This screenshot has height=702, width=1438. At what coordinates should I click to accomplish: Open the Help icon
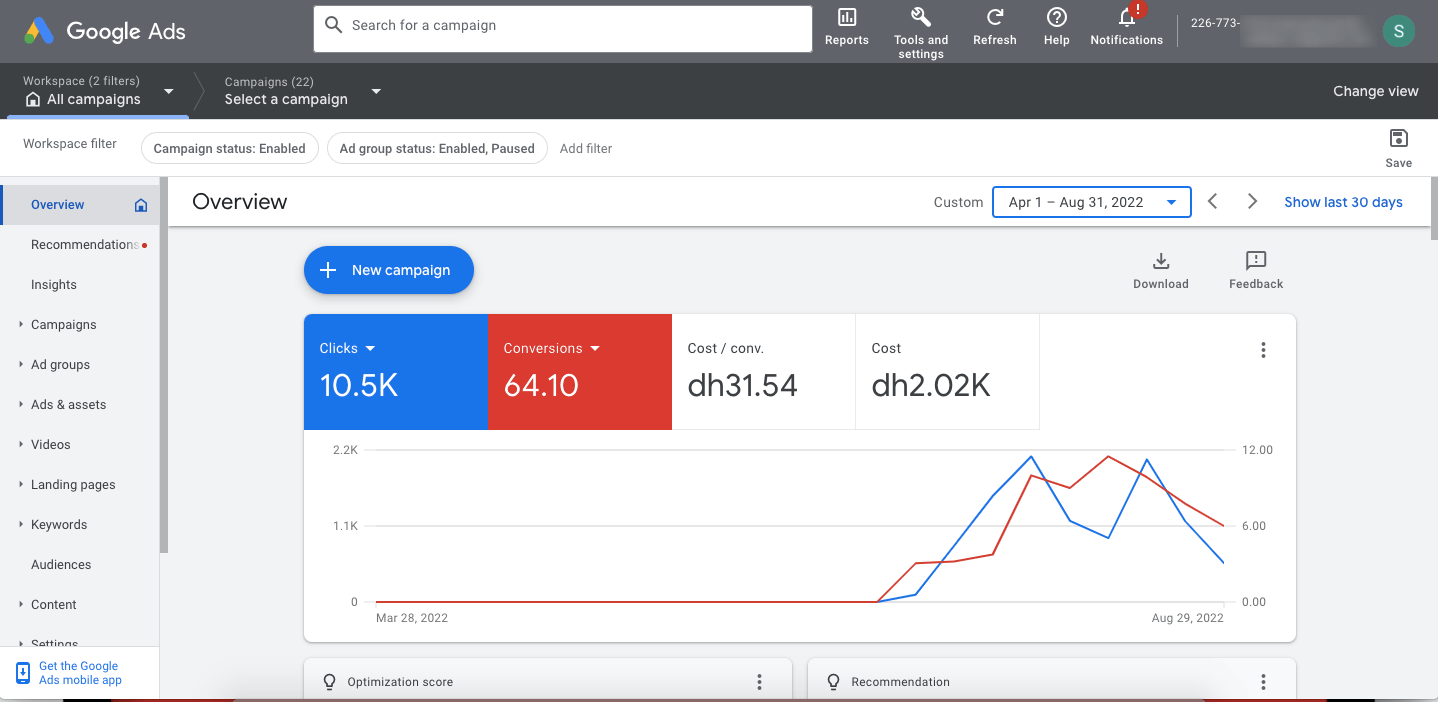(1056, 18)
